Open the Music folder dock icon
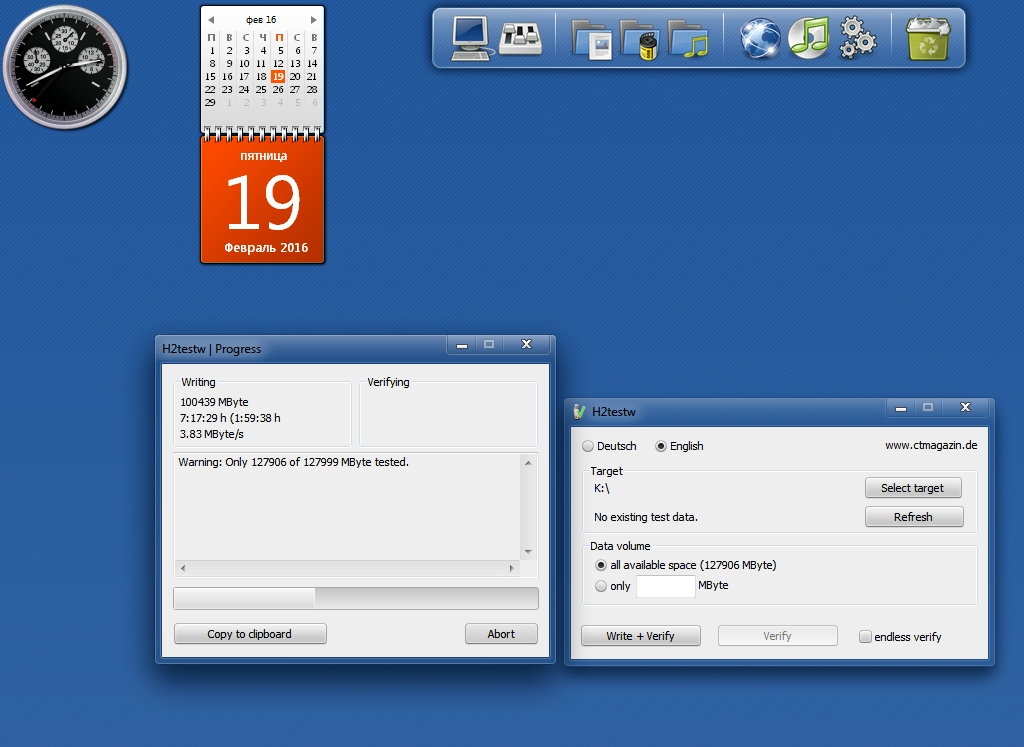 [x=688, y=39]
